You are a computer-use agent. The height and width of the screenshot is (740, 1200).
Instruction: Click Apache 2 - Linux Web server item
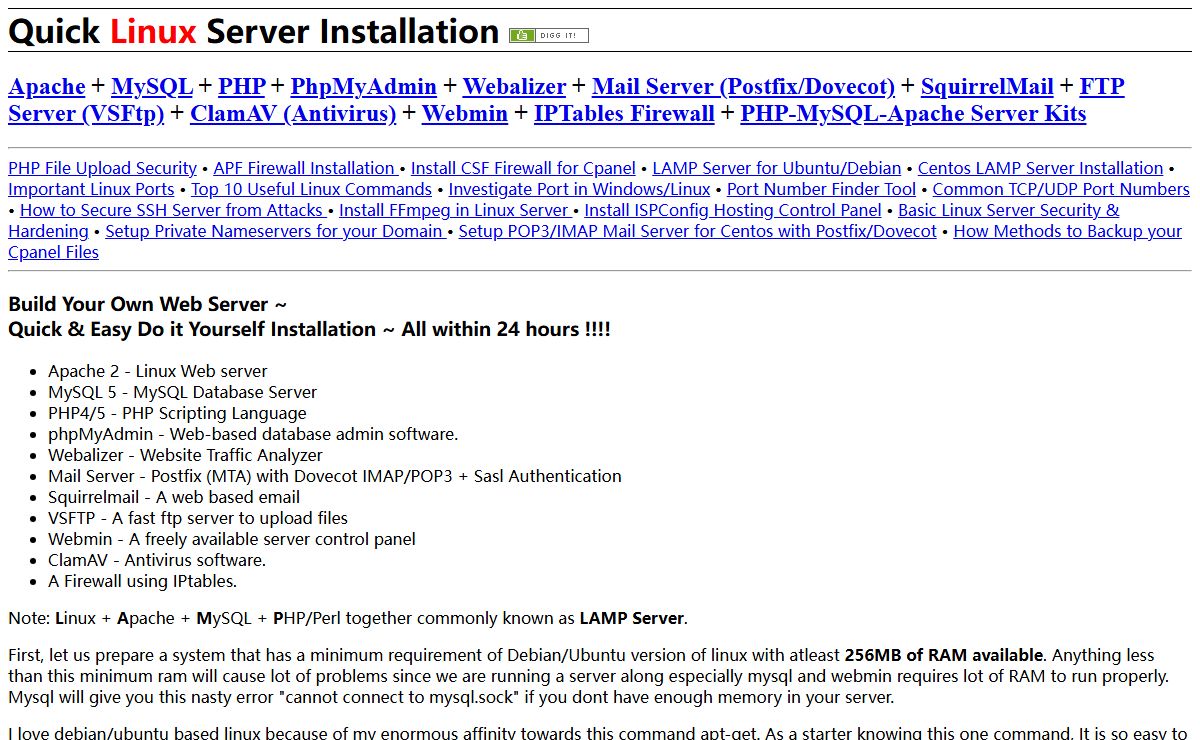point(158,371)
